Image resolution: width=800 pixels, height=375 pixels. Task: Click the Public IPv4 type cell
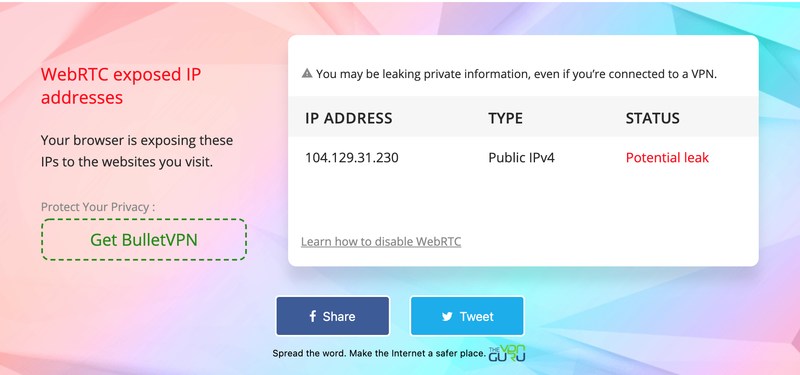521,158
